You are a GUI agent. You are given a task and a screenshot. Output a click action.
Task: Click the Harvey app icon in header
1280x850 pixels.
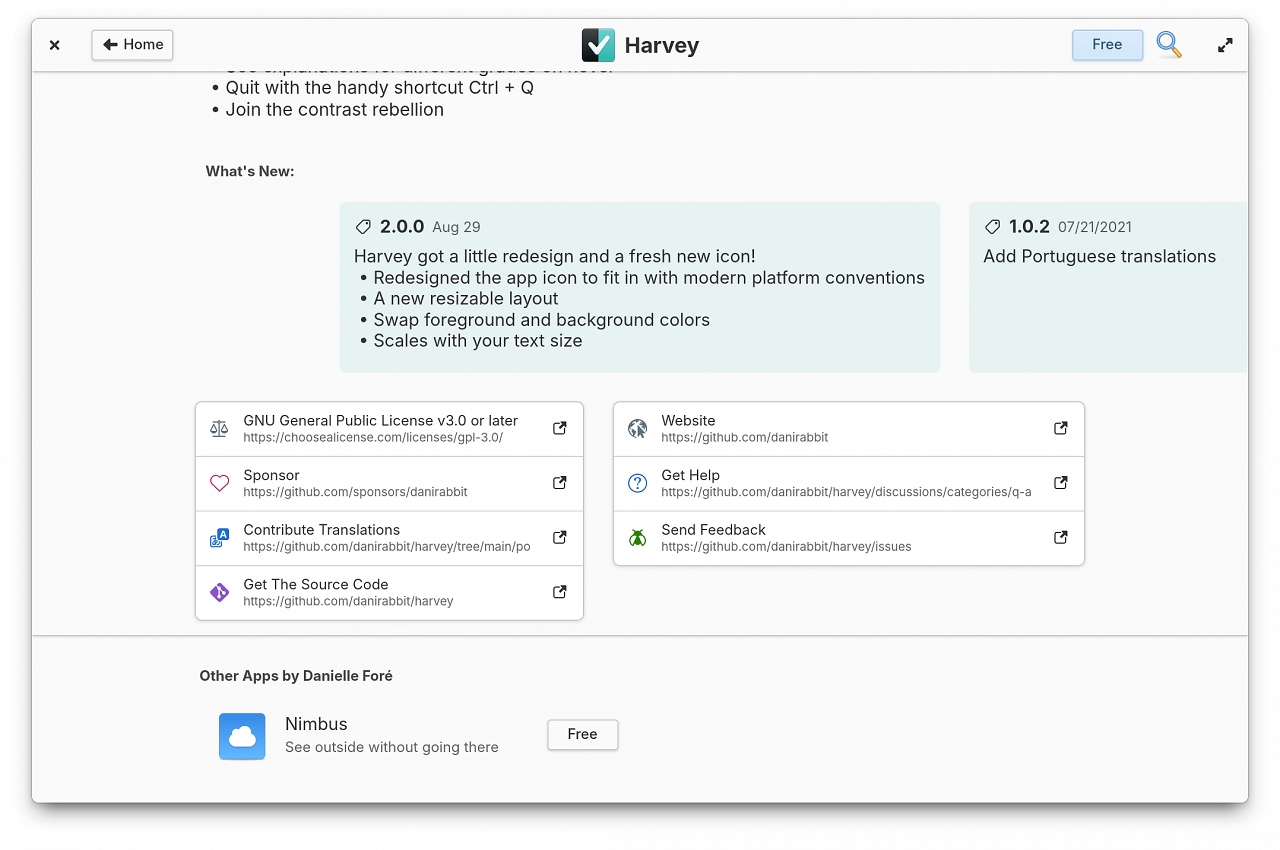click(x=598, y=45)
